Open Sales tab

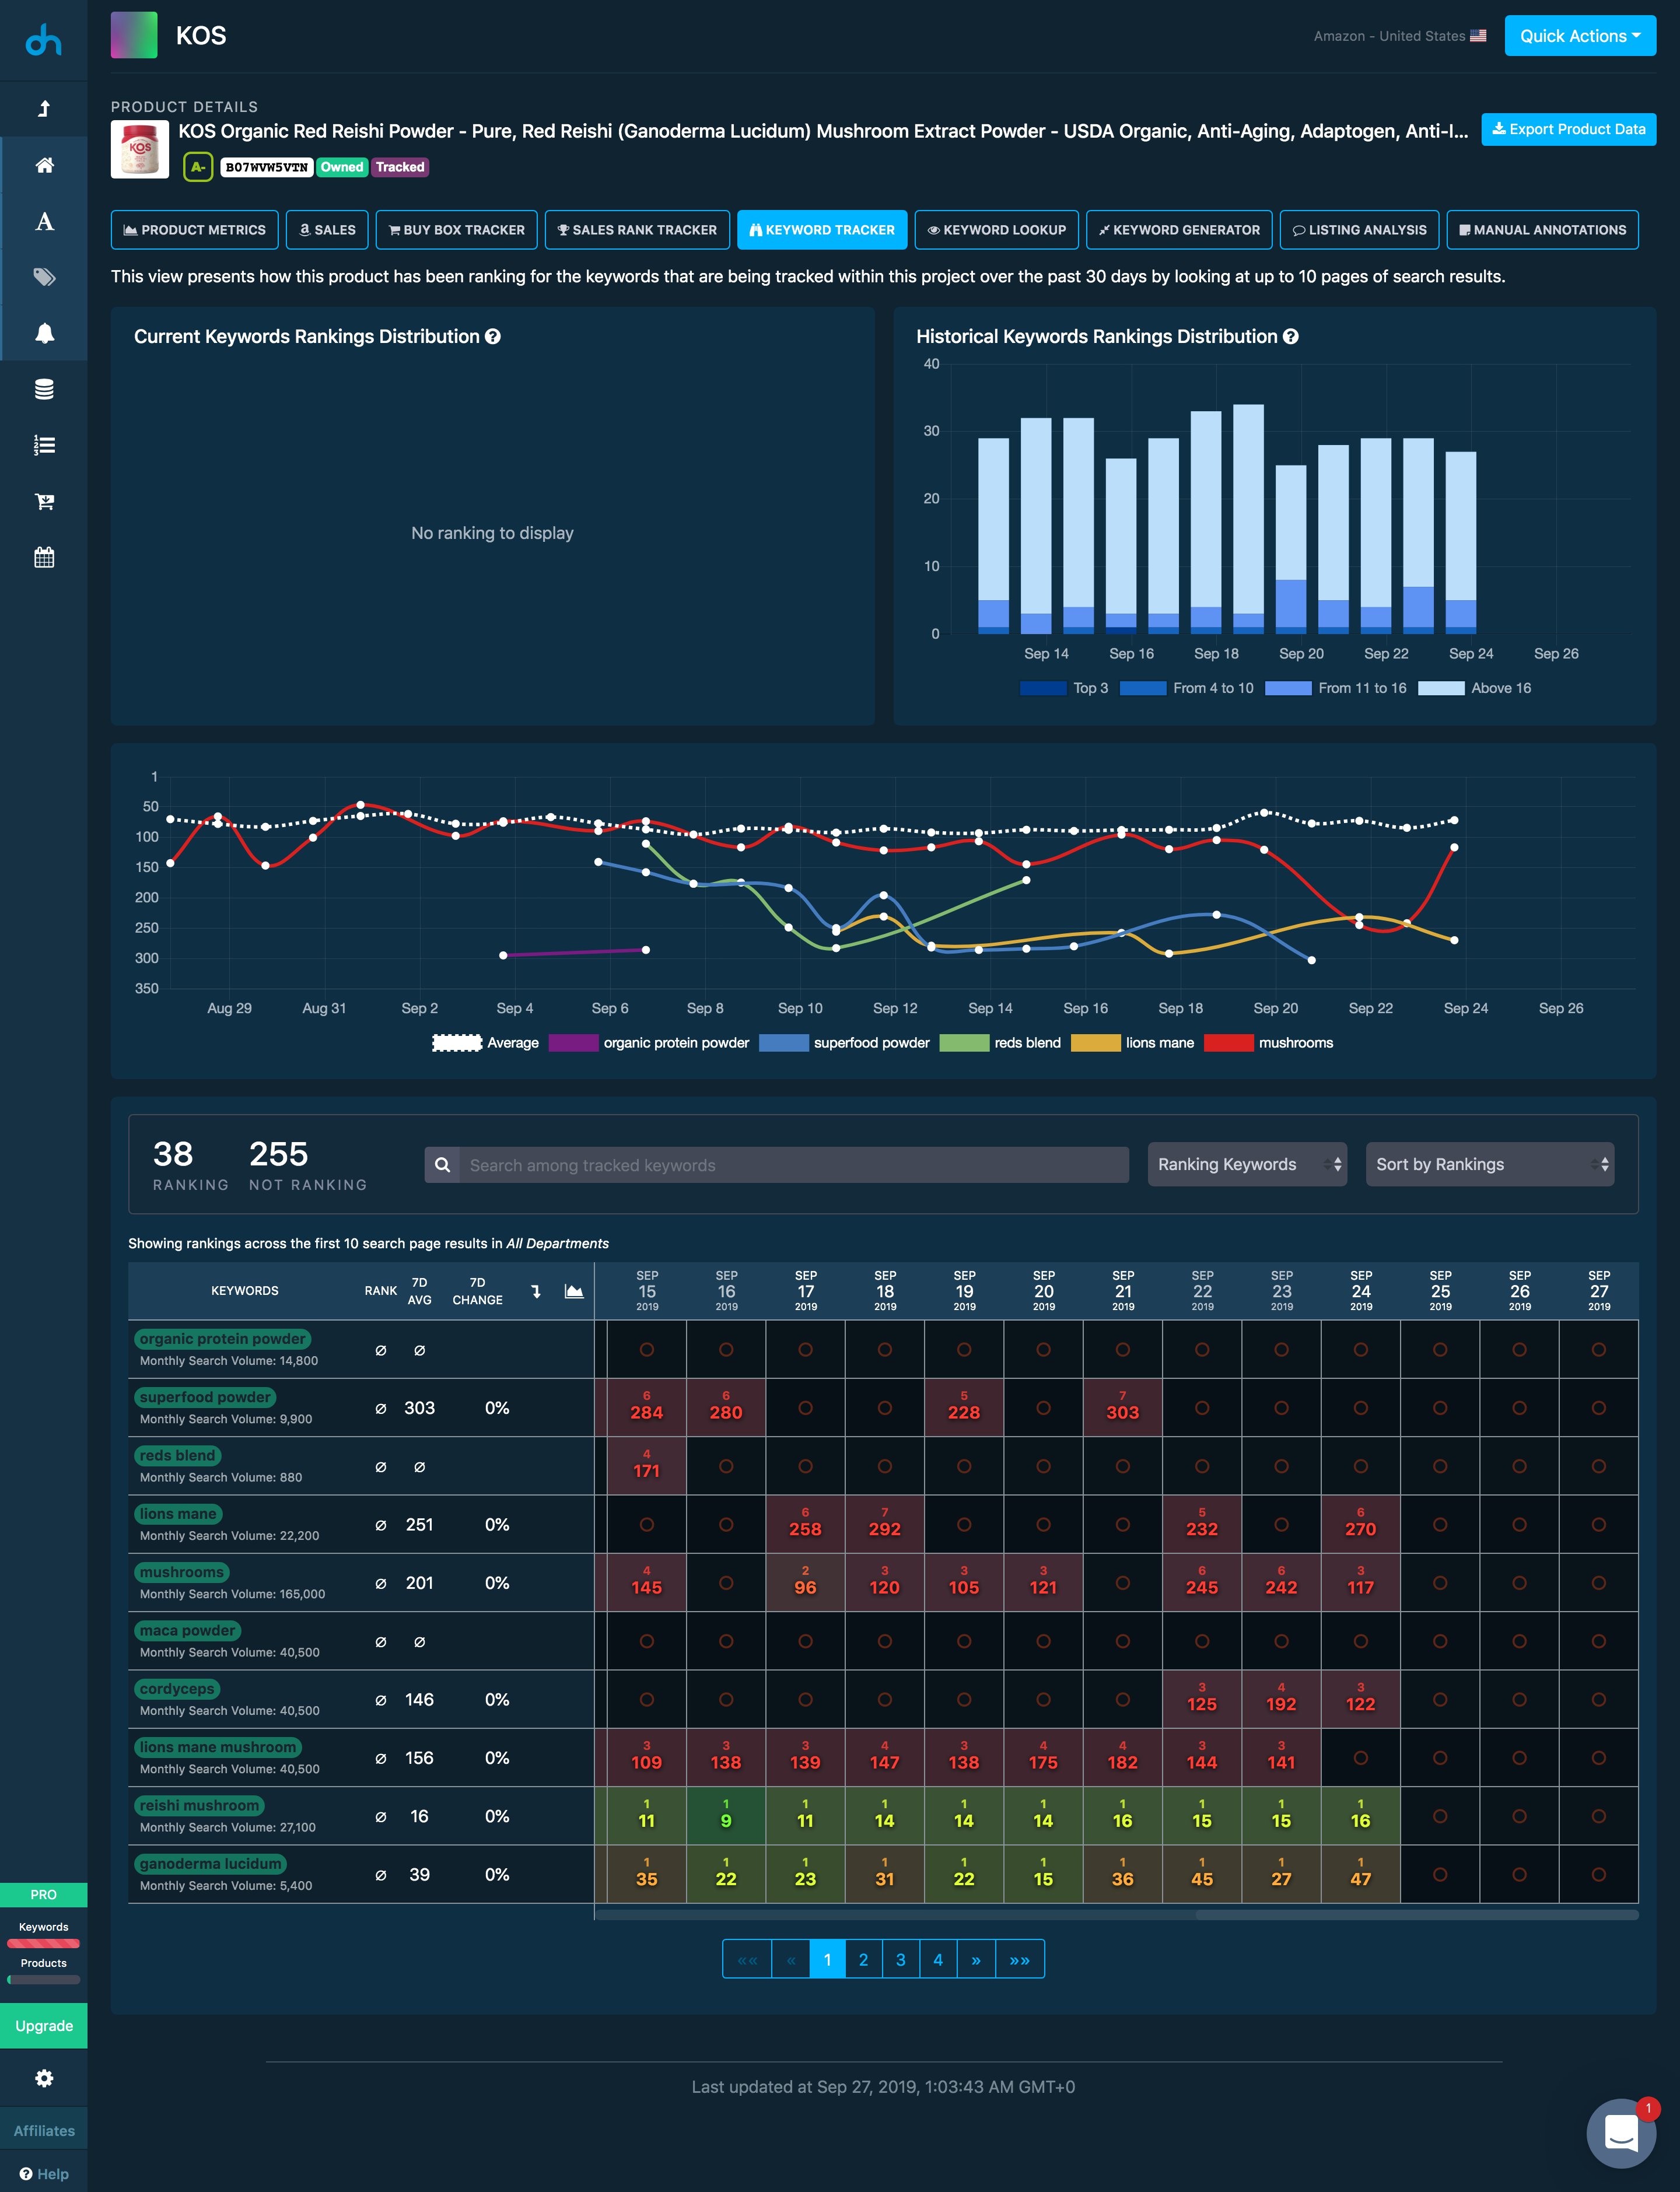coord(327,230)
